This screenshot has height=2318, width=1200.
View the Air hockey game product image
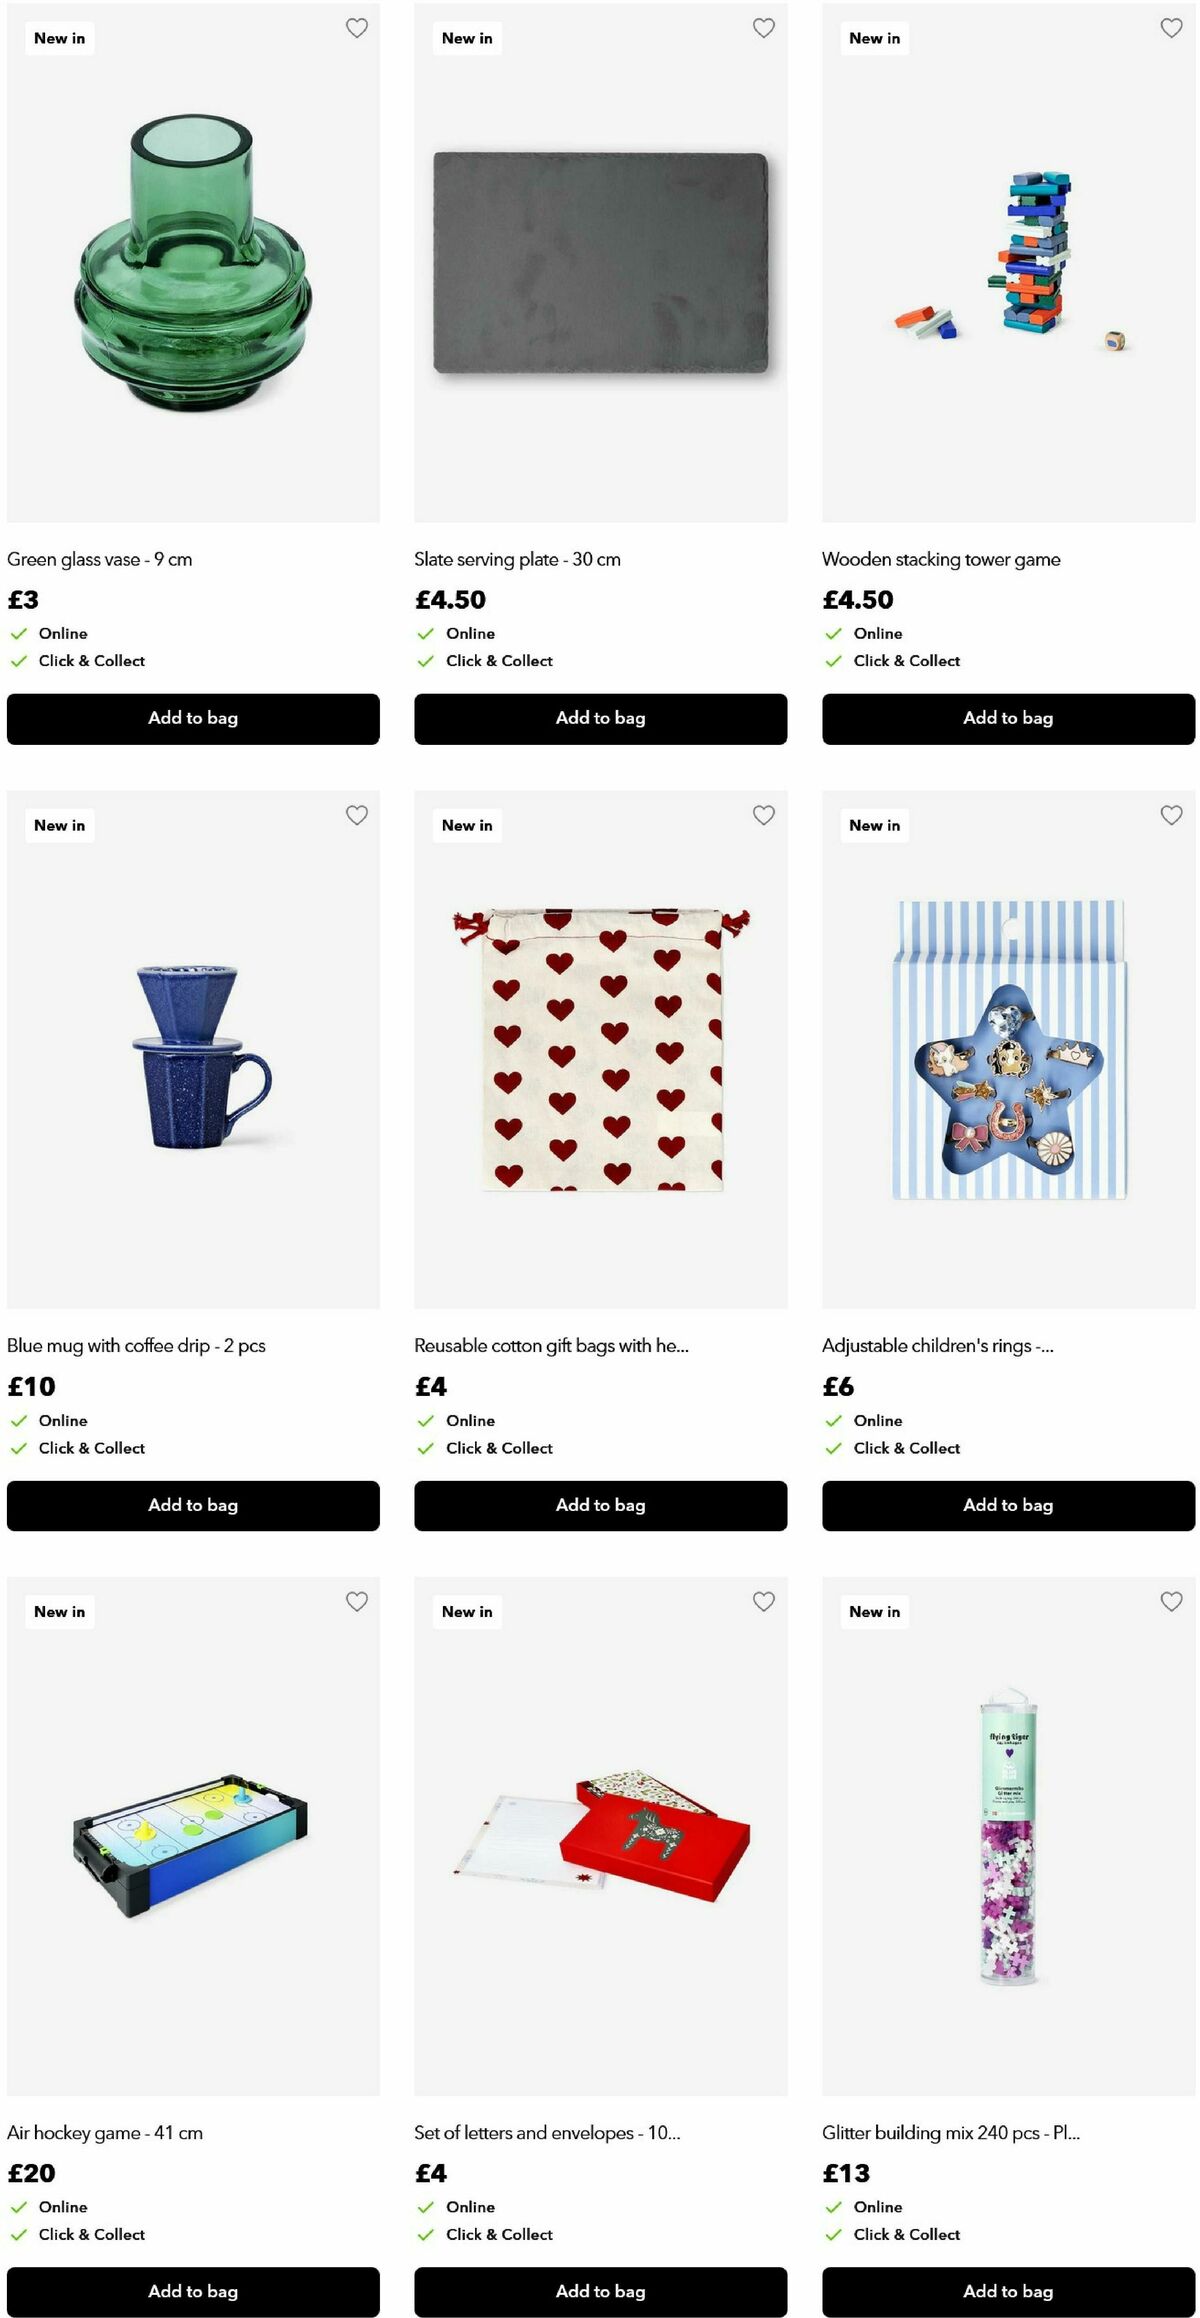[x=193, y=1836]
